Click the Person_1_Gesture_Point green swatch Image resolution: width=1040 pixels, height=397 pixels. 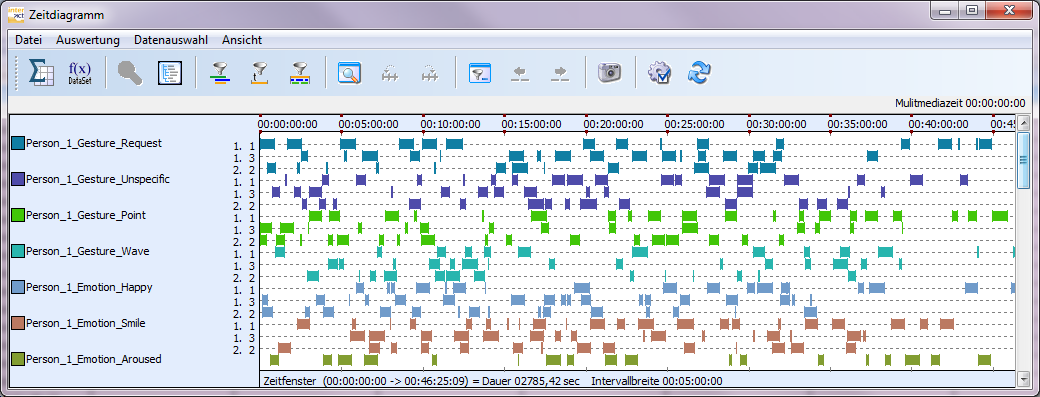pos(18,215)
